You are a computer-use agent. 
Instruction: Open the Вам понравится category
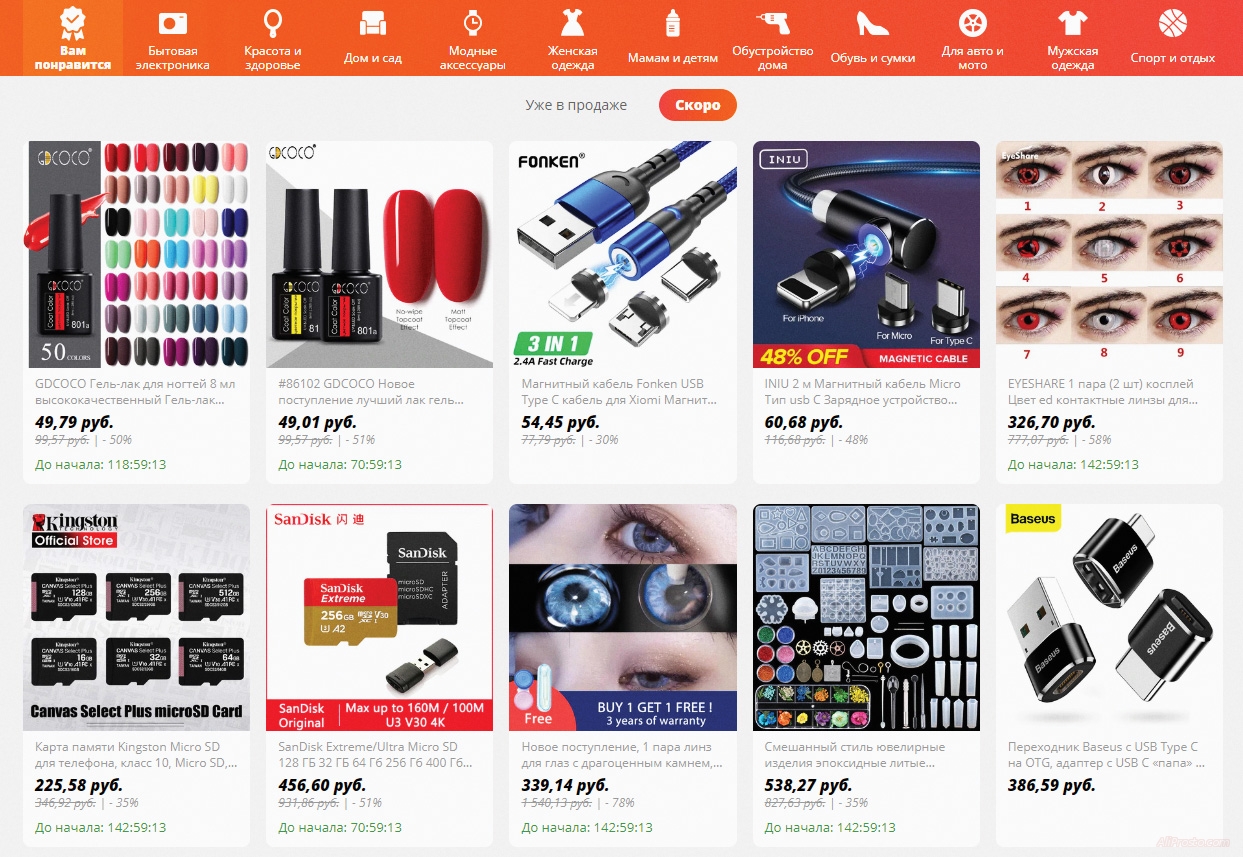73,38
